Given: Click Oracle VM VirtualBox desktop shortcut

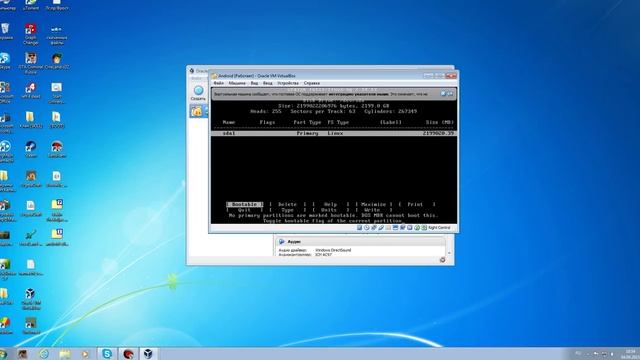Looking at the screenshot, I should [x=30, y=299].
